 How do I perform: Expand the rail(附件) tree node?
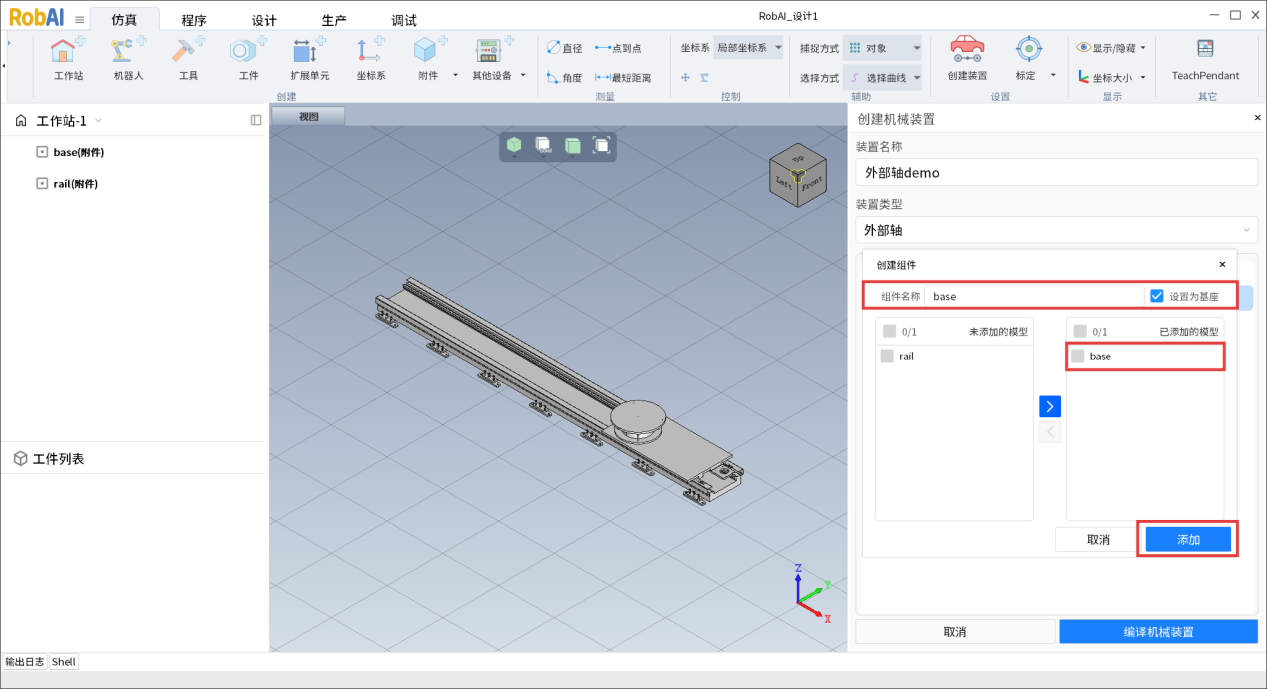click(41, 183)
